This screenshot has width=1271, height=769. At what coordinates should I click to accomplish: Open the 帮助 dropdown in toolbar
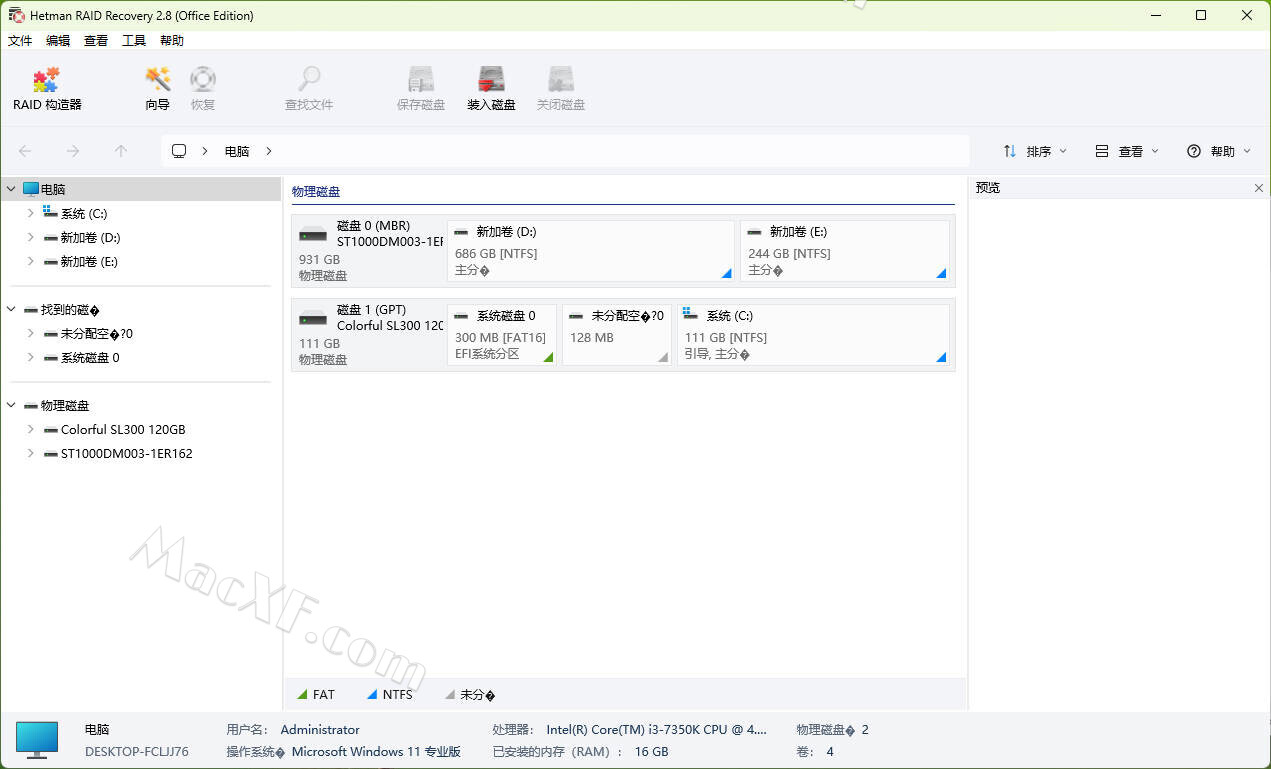pyautogui.click(x=1219, y=151)
